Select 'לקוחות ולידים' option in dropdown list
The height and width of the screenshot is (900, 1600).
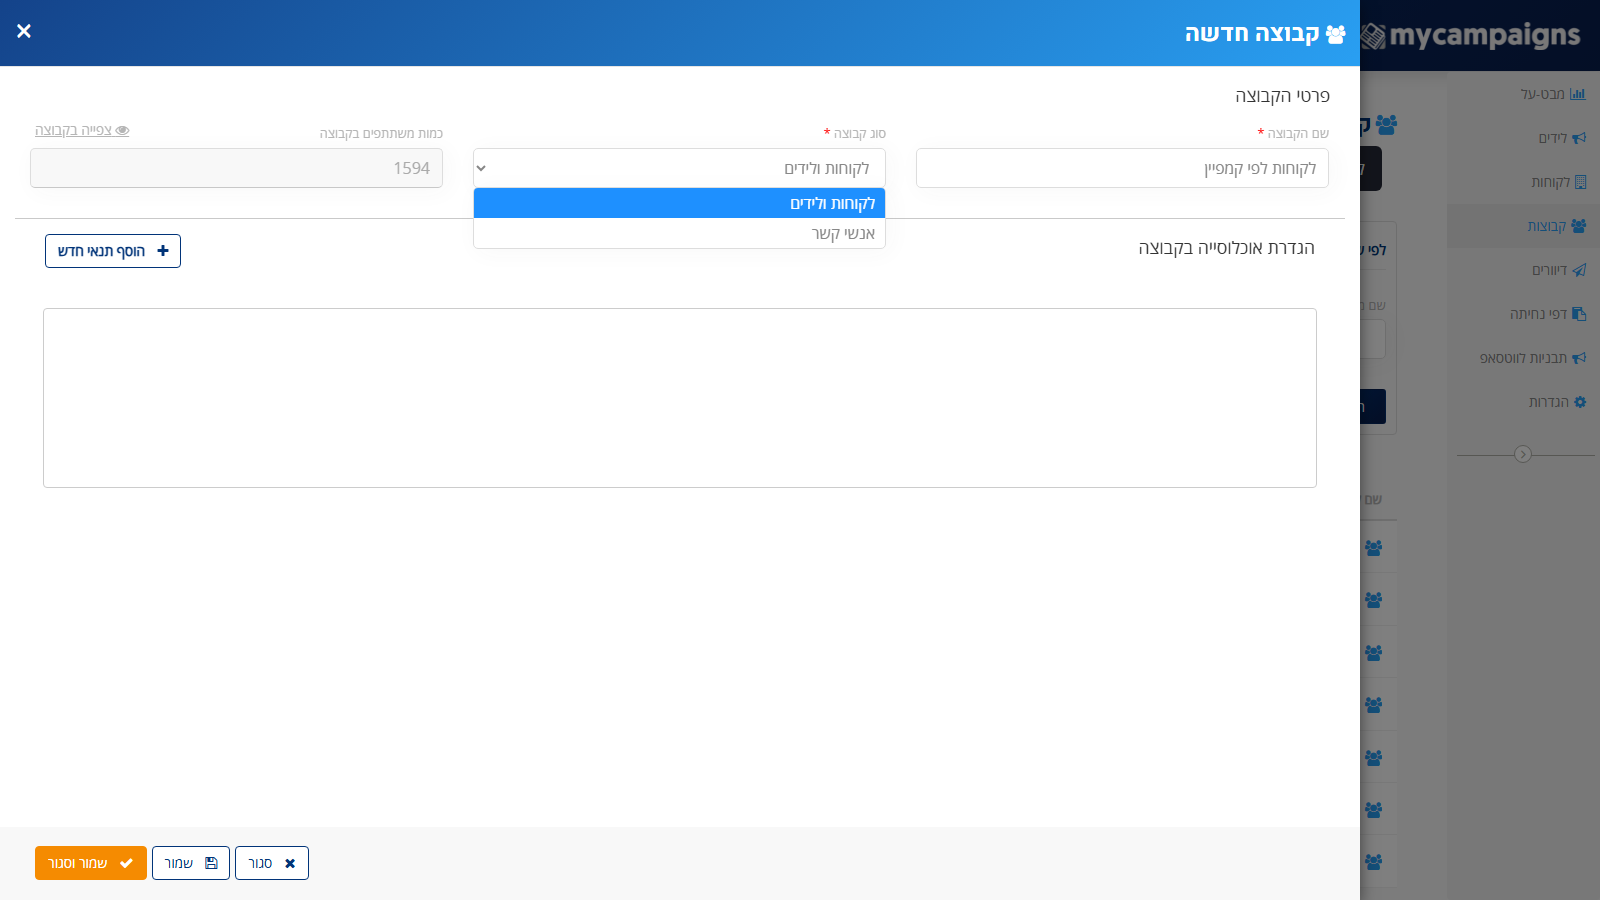point(679,203)
